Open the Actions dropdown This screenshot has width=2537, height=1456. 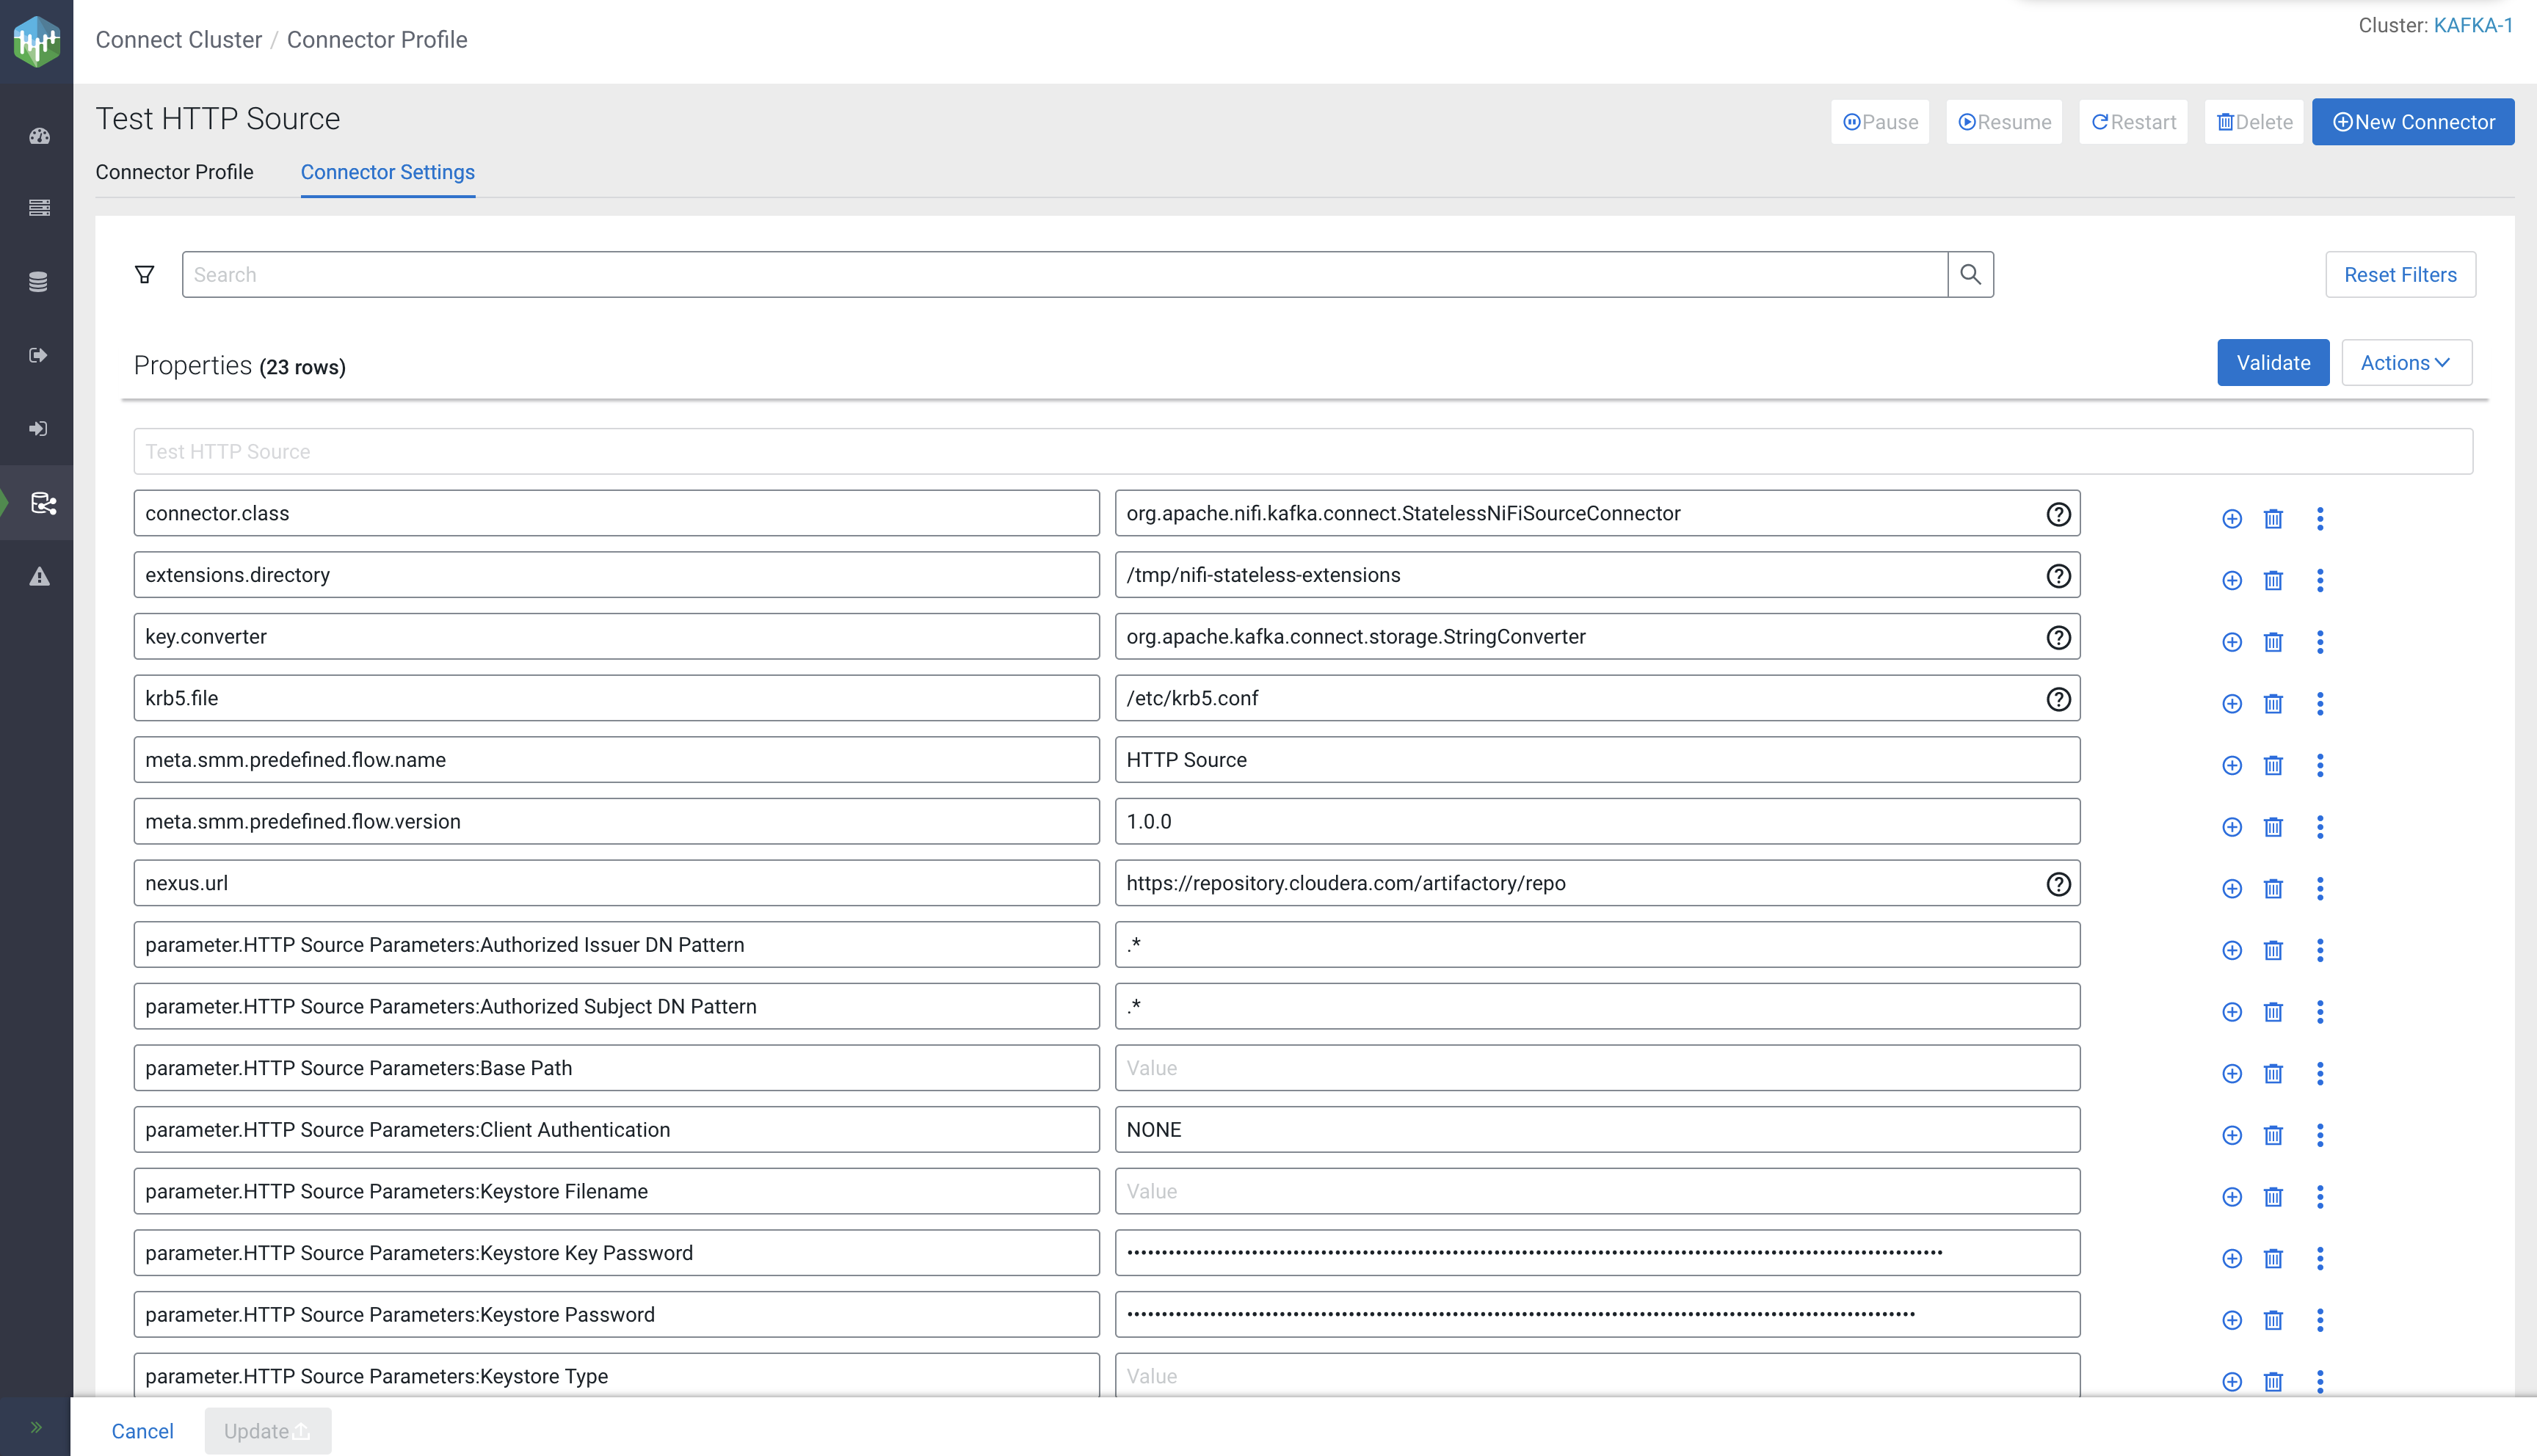pyautogui.click(x=2406, y=363)
